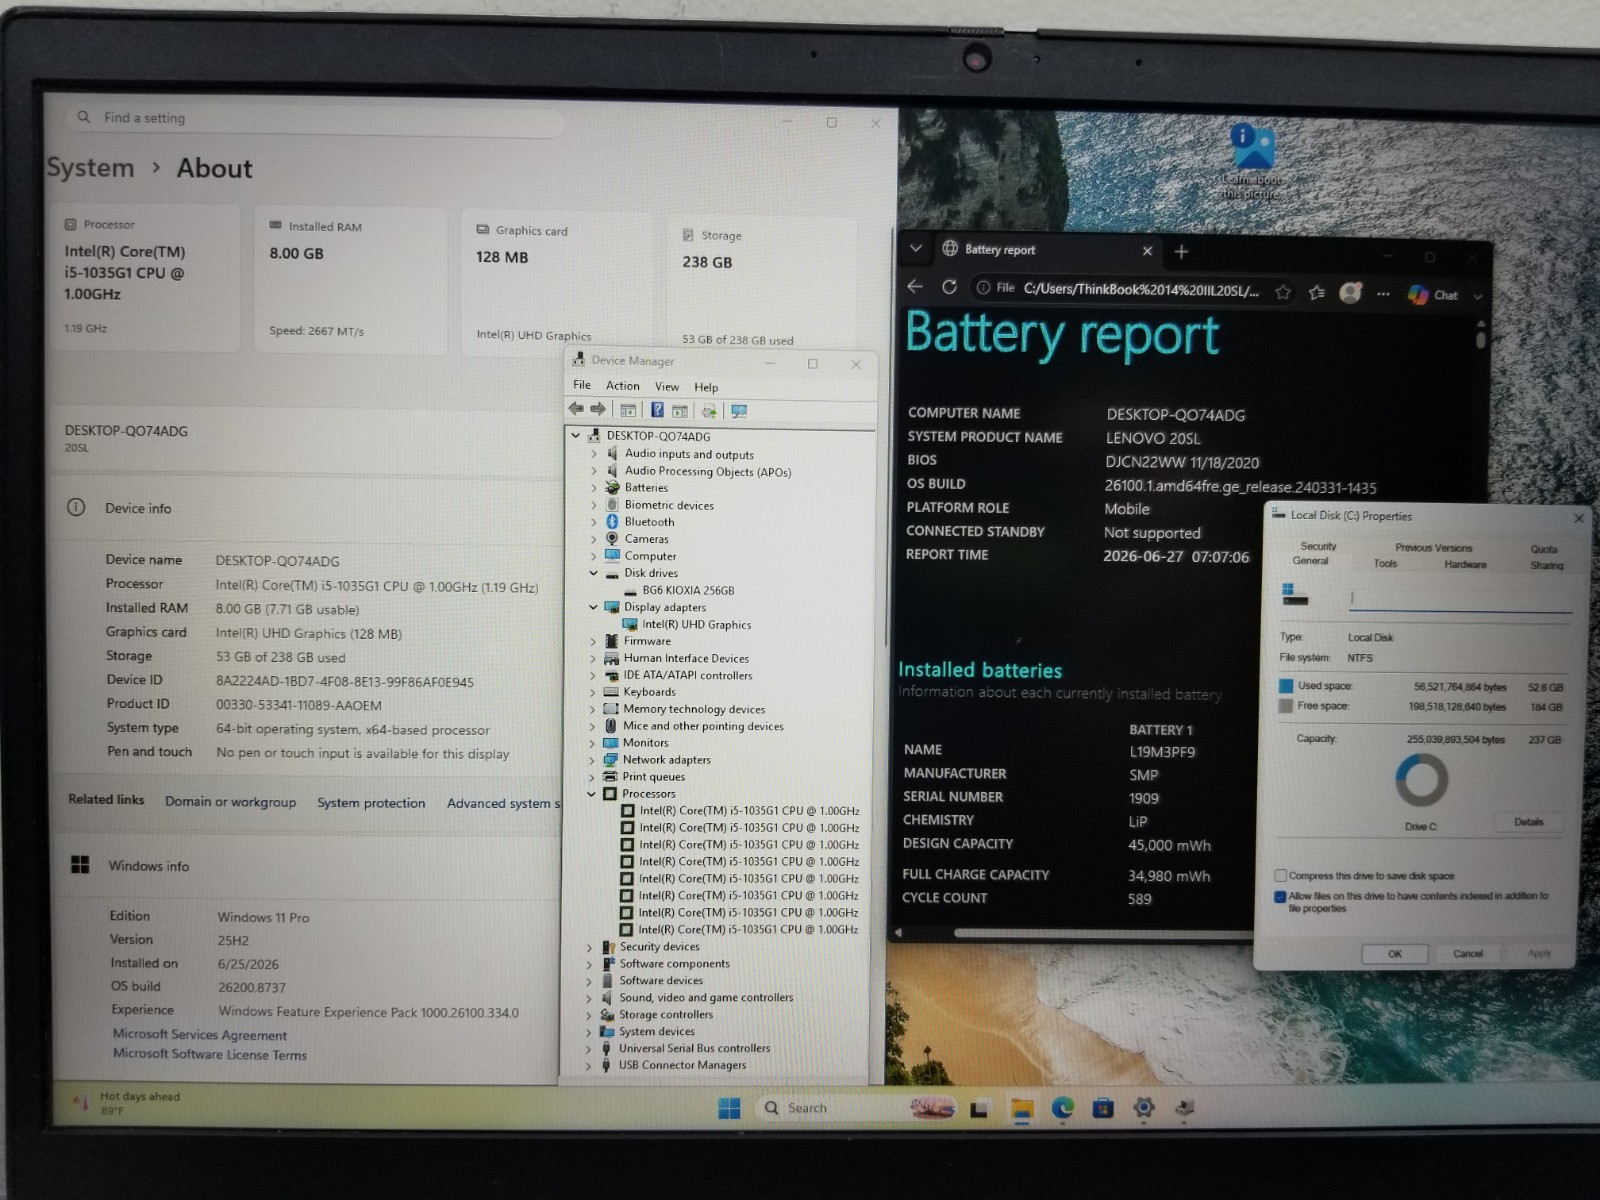Select the BG6 KIOXIA 256GB disk entry
Image resolution: width=1600 pixels, height=1200 pixels.
[x=688, y=591]
